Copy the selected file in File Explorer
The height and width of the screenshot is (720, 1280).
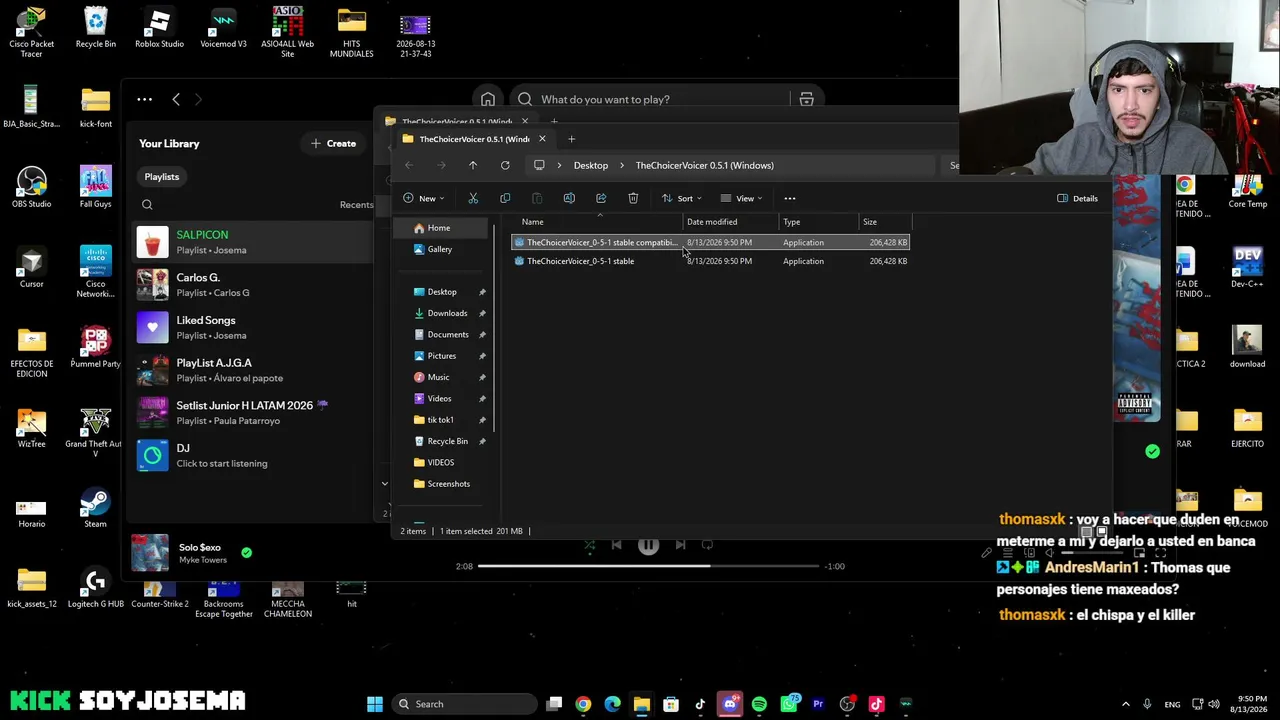[x=505, y=198]
